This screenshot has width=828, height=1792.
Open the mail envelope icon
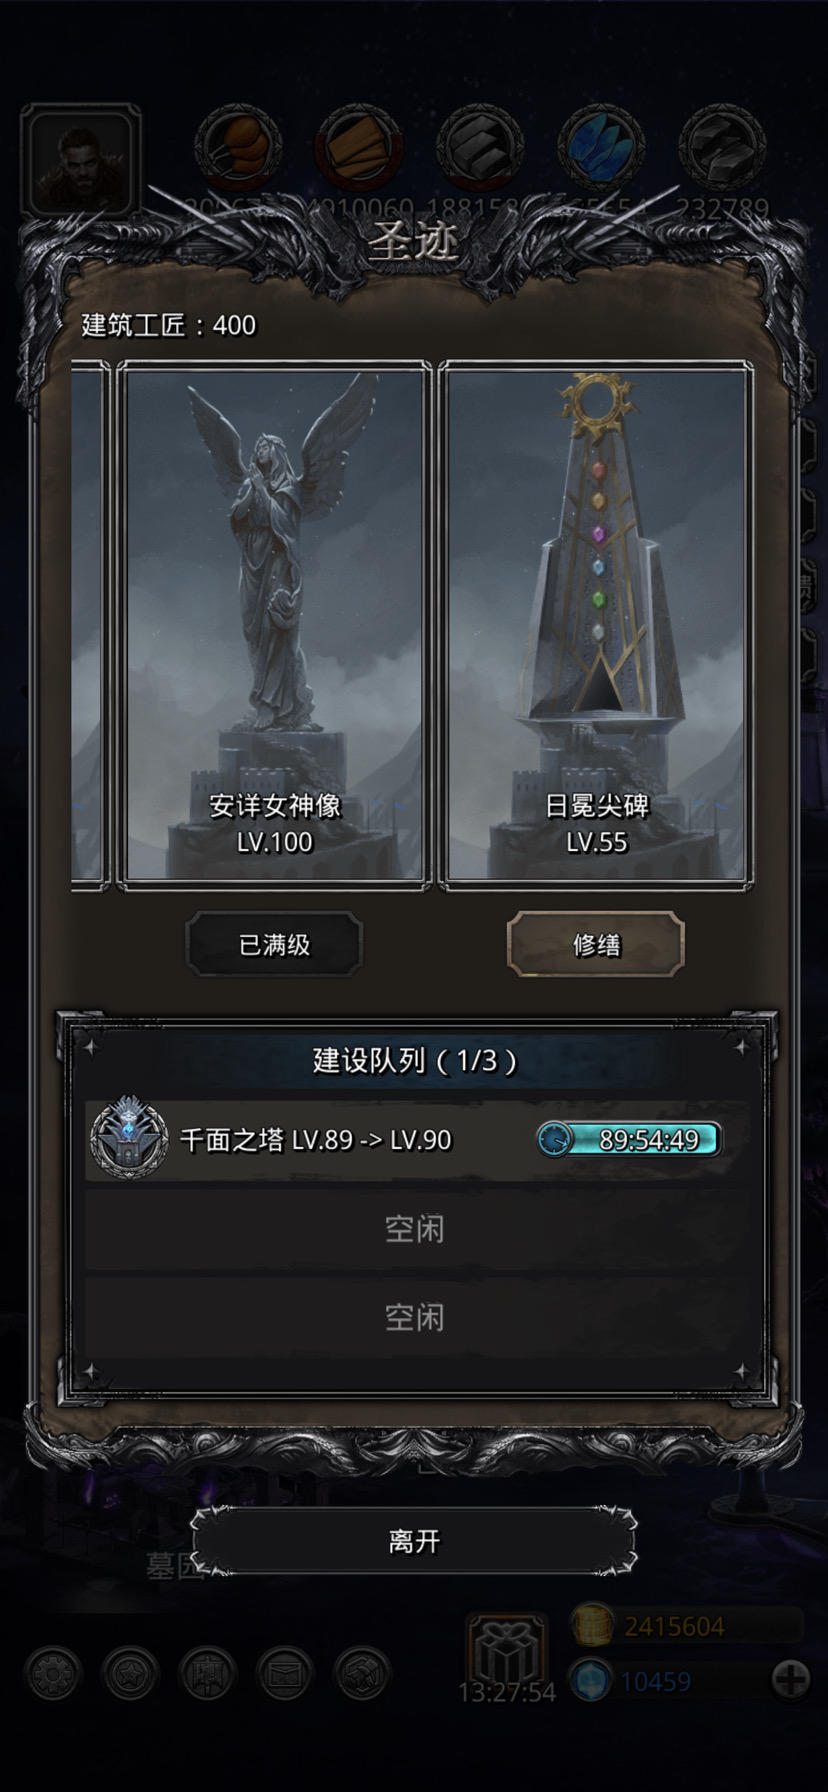[x=285, y=1673]
